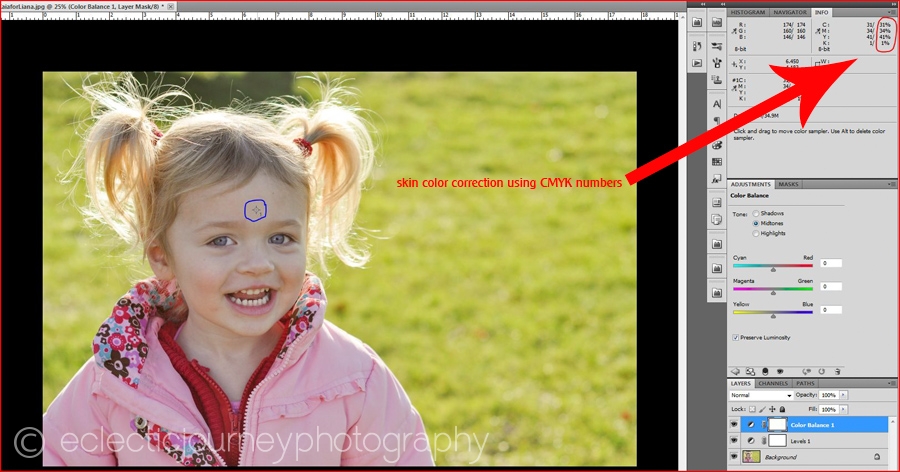Select Highlights tone radio button
Image resolution: width=900 pixels, height=472 pixels.
pyautogui.click(x=755, y=233)
